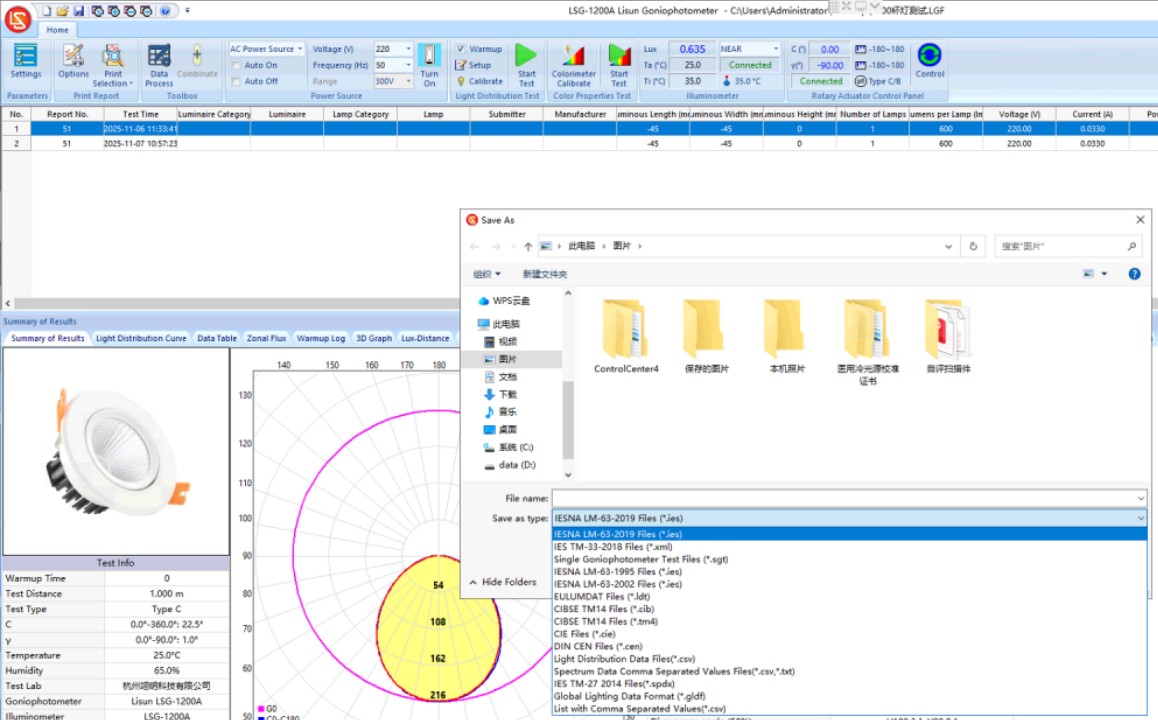Viewport: 1158px width, 720px height.
Task: Select report row 2 dated 2025-11-07
Action: point(579,143)
